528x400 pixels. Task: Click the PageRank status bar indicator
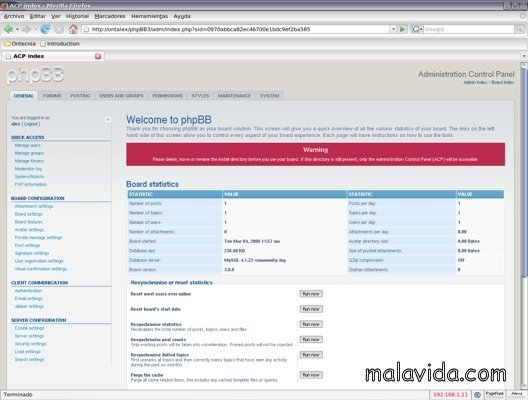click(494, 394)
